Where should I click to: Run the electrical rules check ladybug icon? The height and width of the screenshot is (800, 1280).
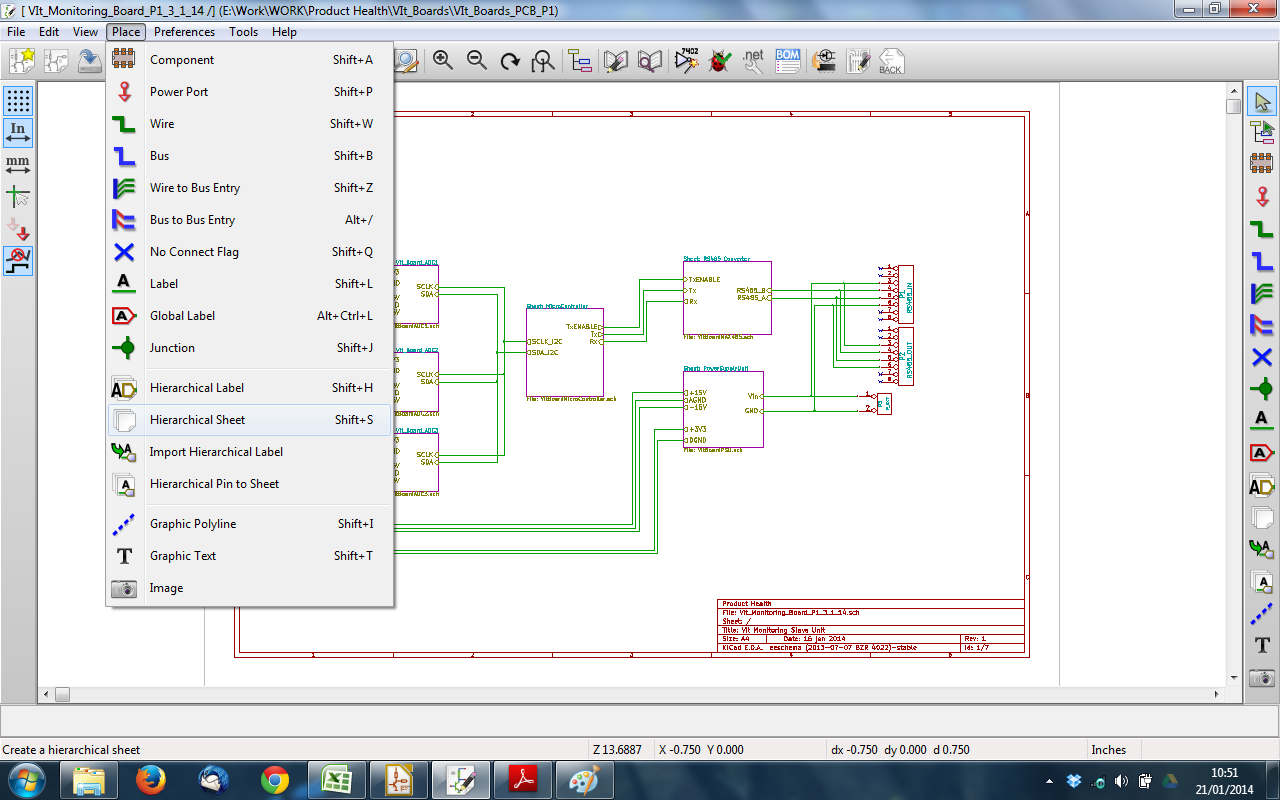[719, 61]
